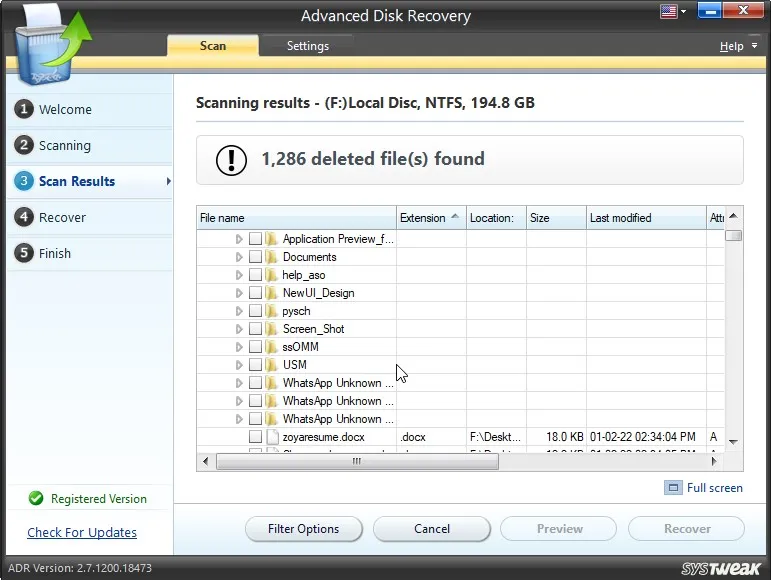The width and height of the screenshot is (771, 580).
Task: Click the folder icon for help_aso
Action: (271, 275)
